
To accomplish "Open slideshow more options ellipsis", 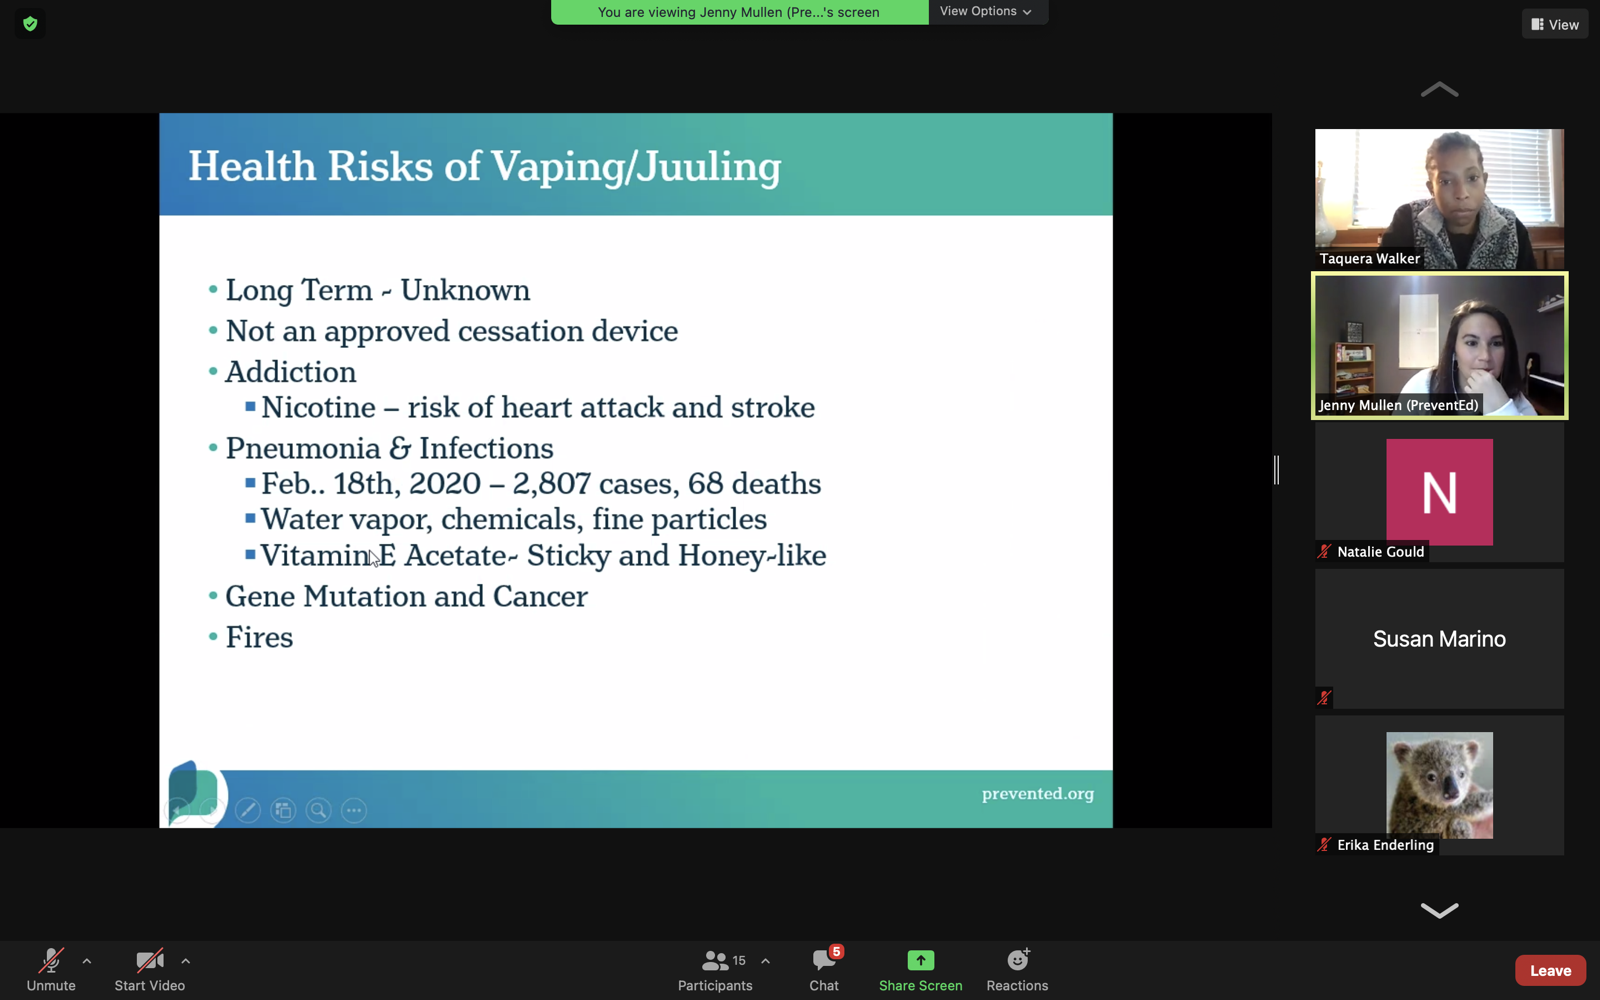I will tap(354, 810).
